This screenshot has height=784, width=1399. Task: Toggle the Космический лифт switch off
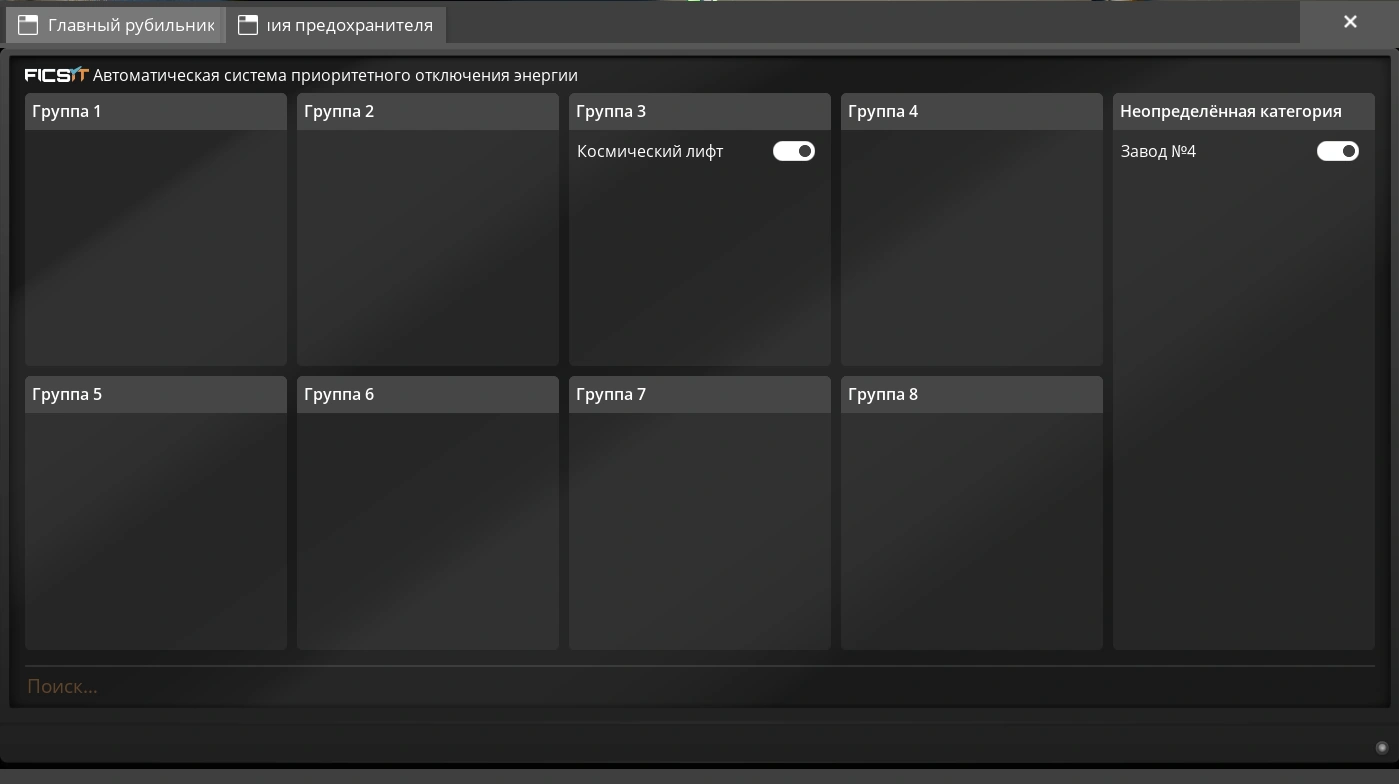click(794, 151)
